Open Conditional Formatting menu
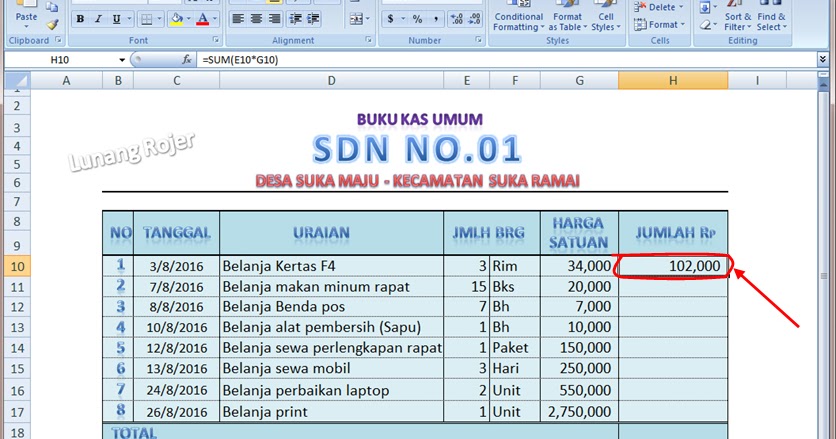The height and width of the screenshot is (439, 836). [518, 17]
